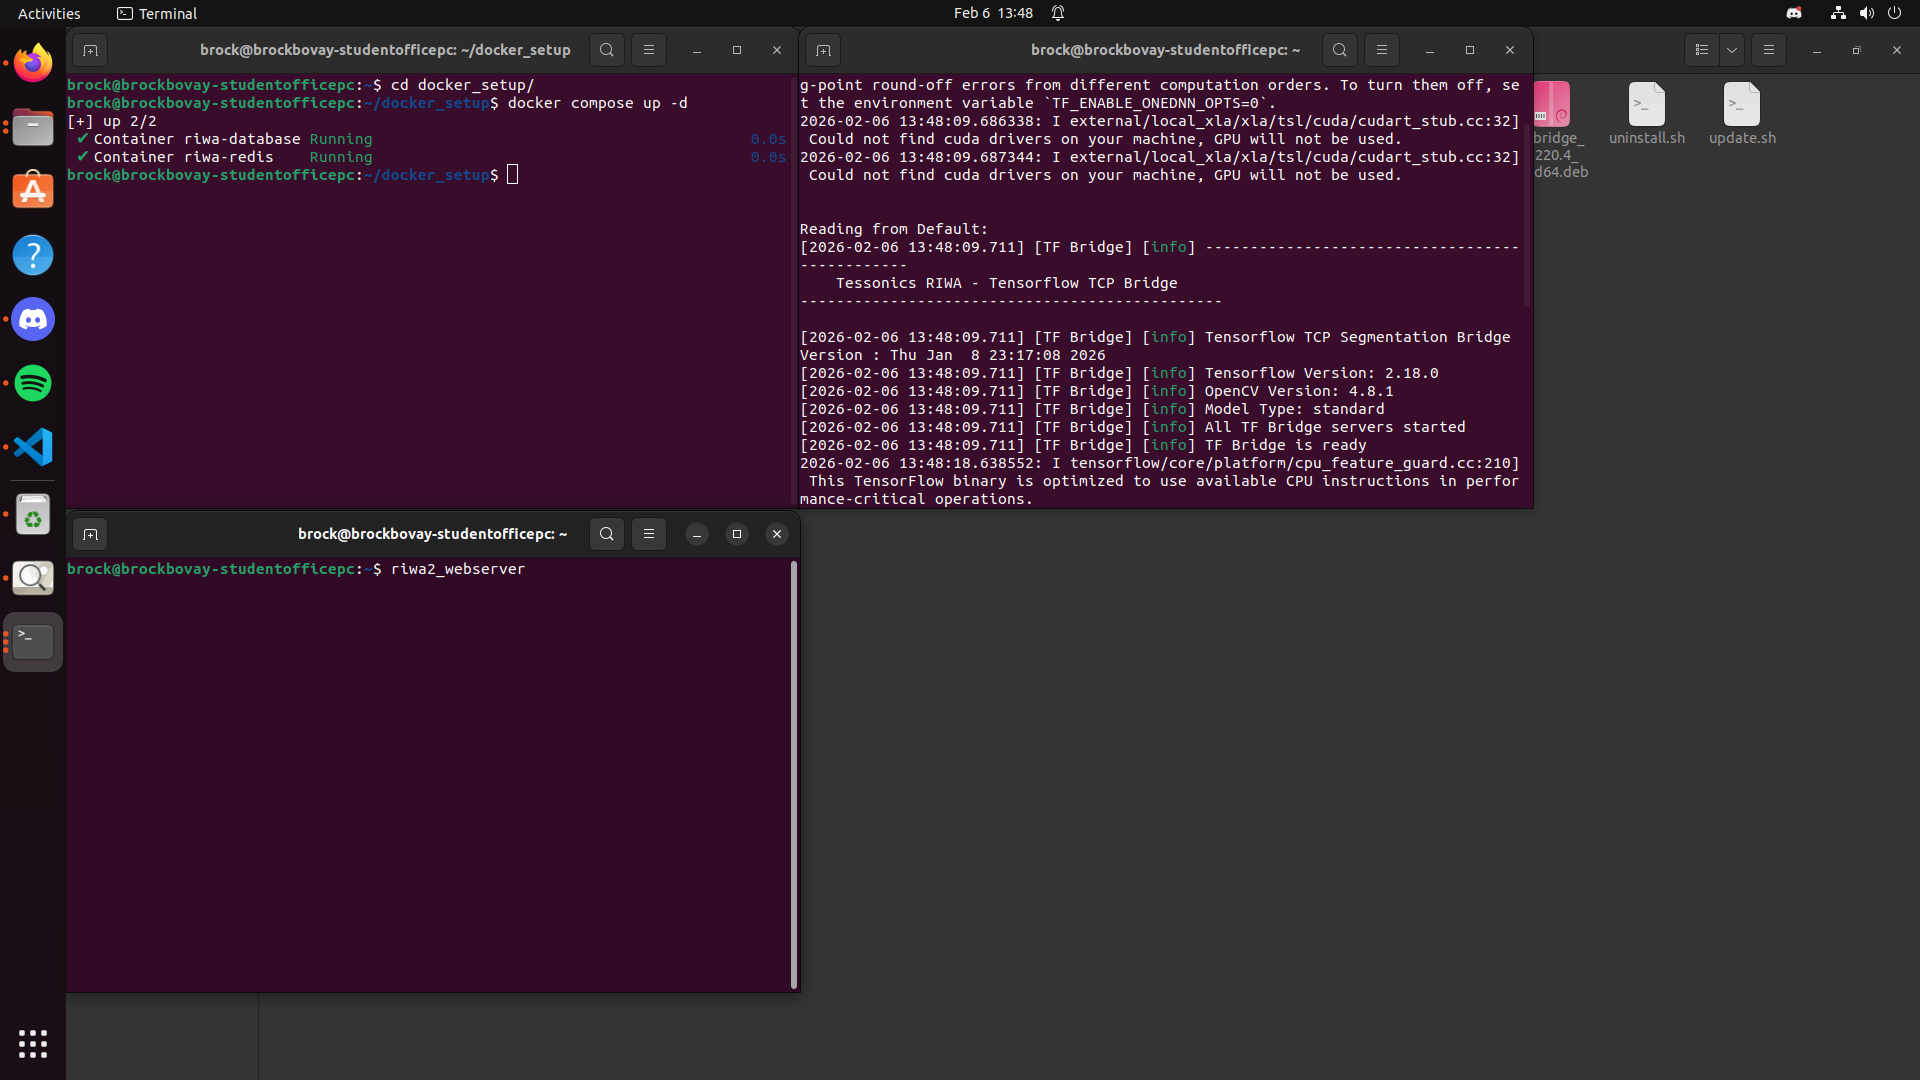Viewport: 1920px width, 1080px height.
Task: Open hamburger menu of TF Bridge terminal
Action: coord(1382,50)
